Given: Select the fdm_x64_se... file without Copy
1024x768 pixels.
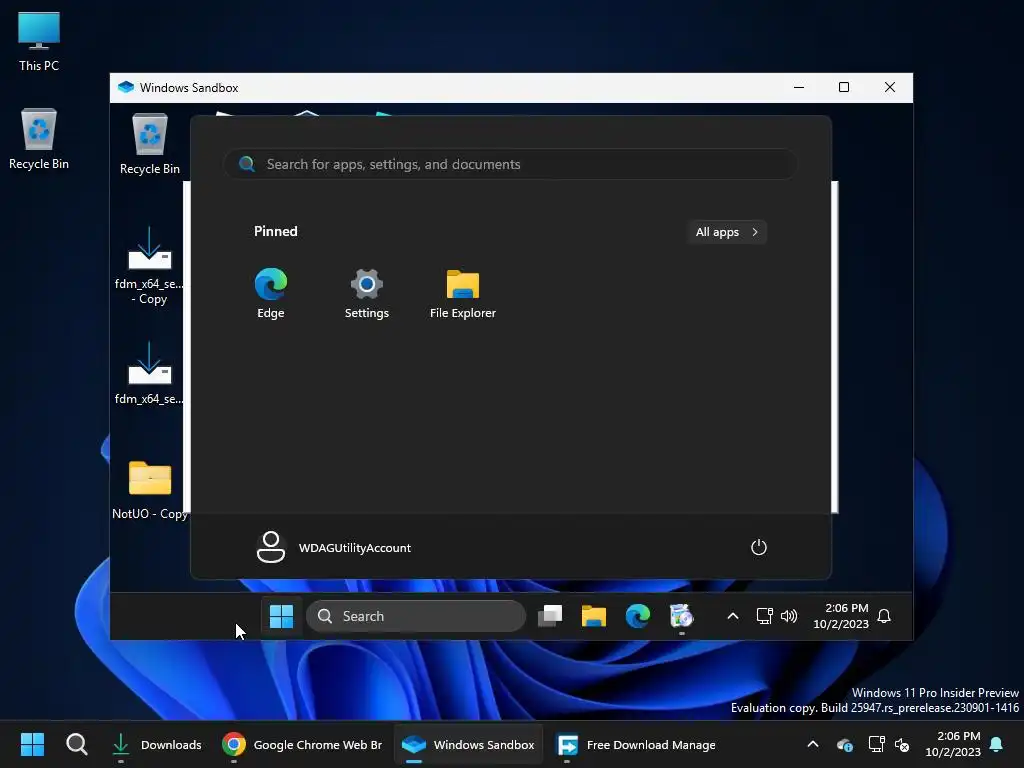Looking at the screenshot, I should 150,374.
